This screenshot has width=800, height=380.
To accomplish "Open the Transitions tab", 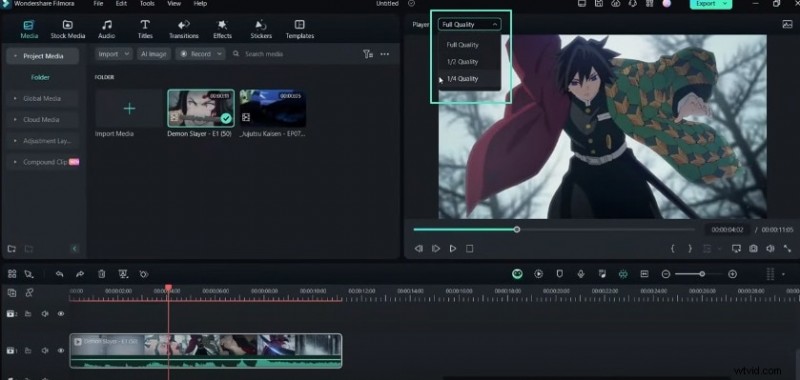I will pyautogui.click(x=184, y=30).
